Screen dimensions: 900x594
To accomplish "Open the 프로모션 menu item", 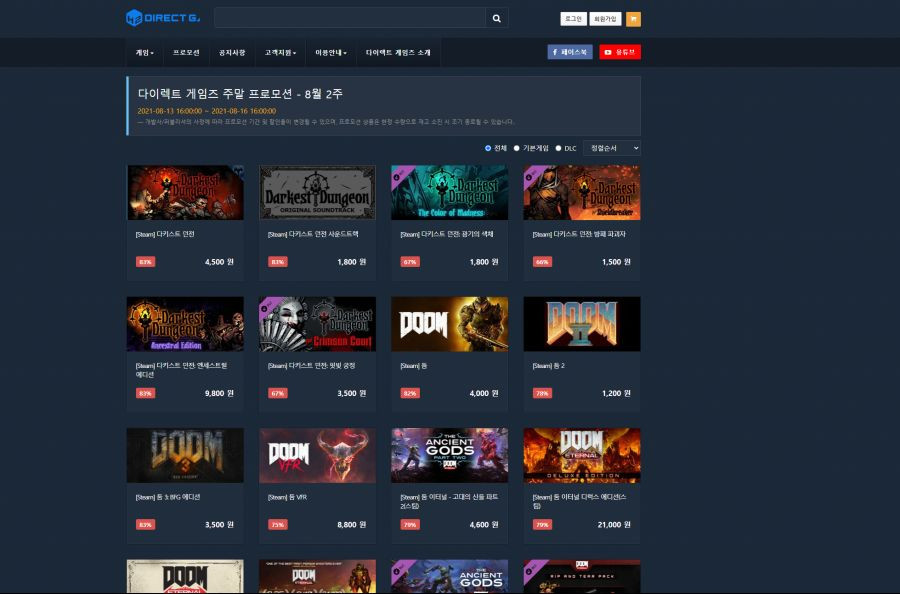I will pos(186,53).
